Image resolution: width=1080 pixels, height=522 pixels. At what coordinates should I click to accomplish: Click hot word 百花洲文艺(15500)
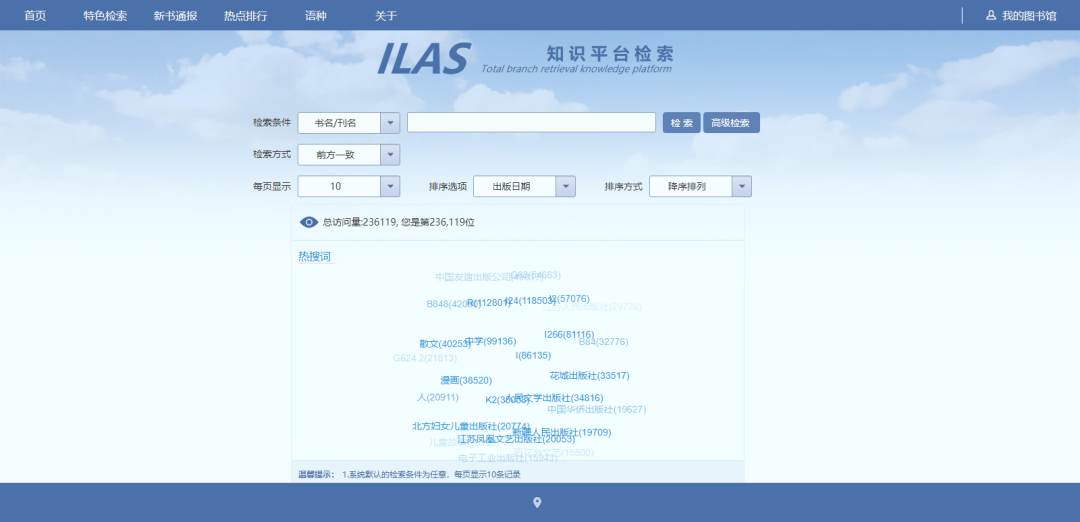pos(554,452)
